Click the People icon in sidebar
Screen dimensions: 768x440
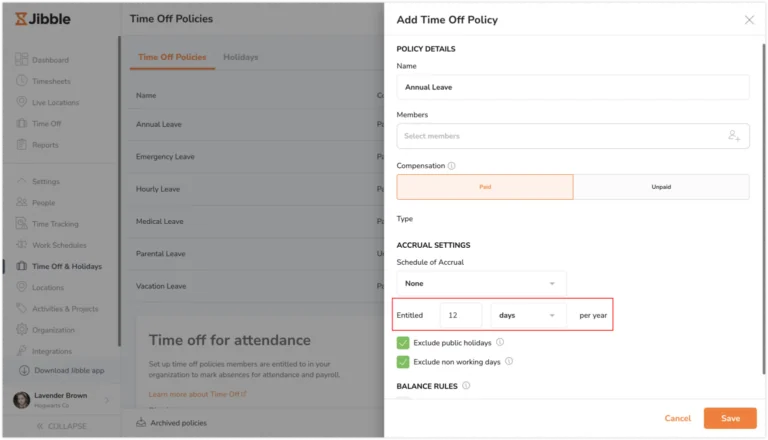pos(22,202)
